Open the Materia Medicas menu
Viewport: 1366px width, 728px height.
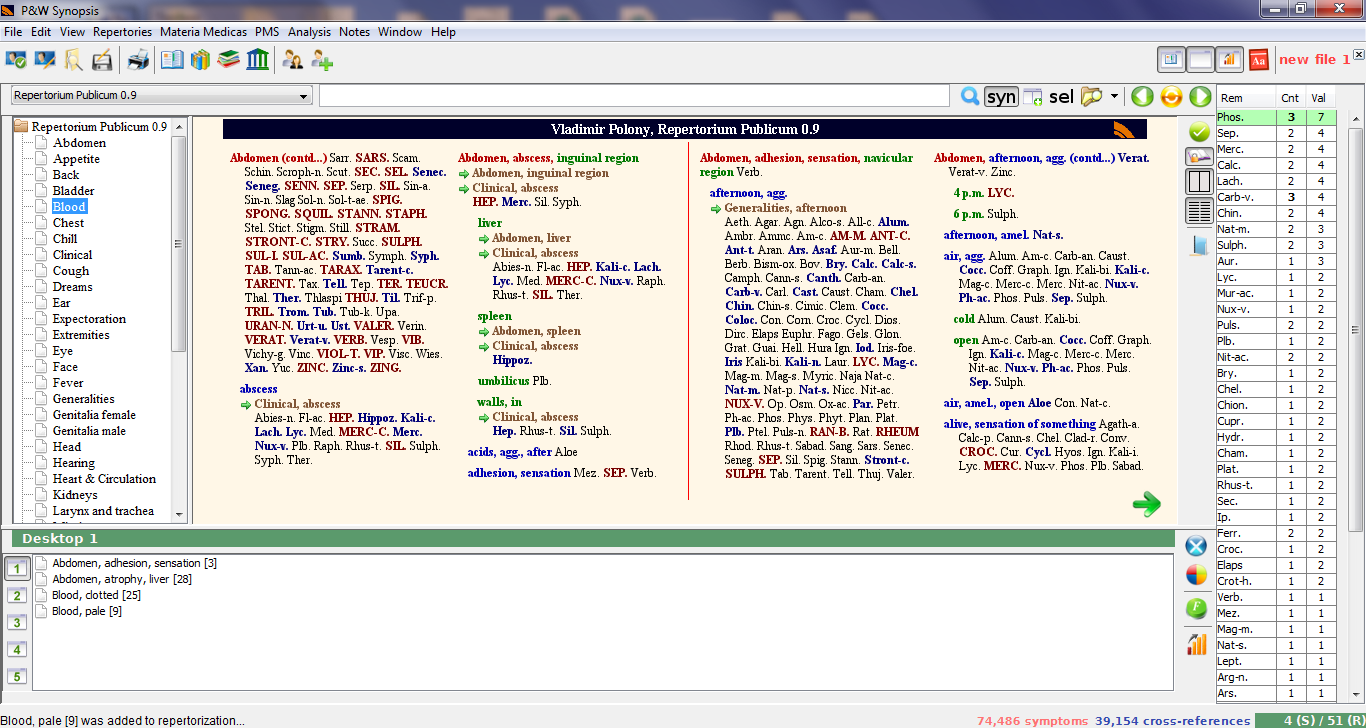[204, 32]
